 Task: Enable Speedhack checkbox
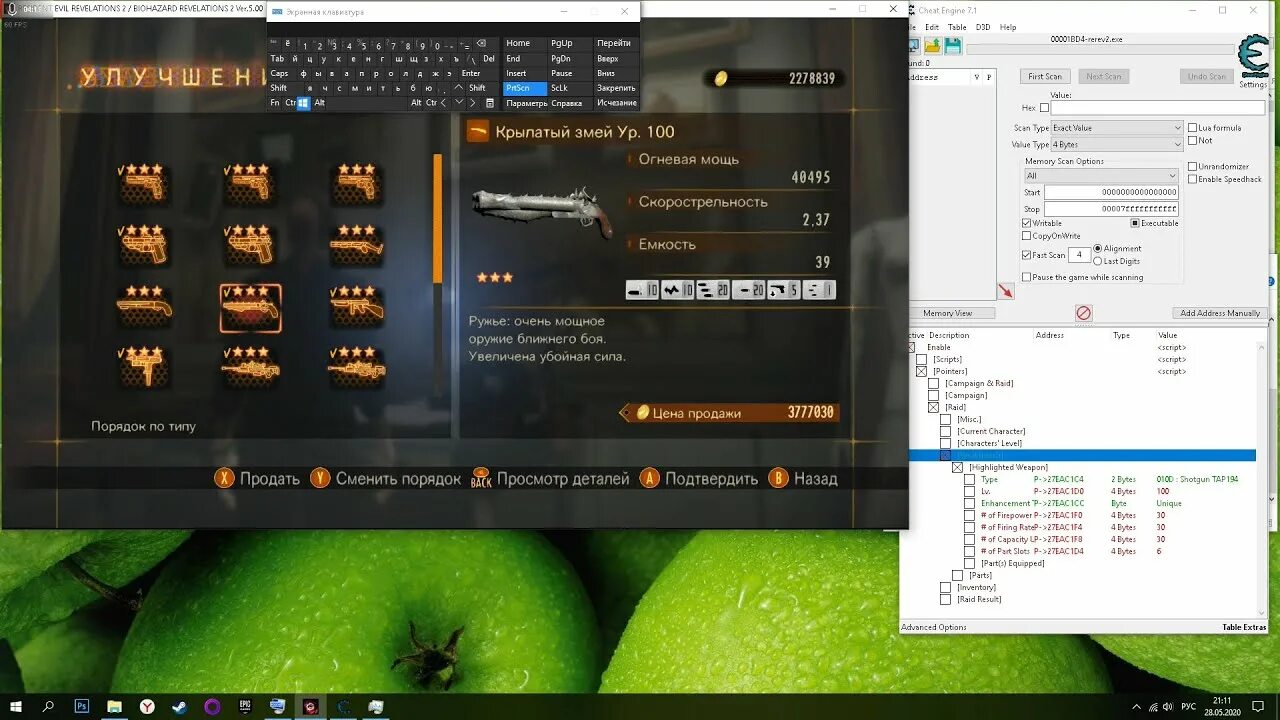coord(1192,179)
